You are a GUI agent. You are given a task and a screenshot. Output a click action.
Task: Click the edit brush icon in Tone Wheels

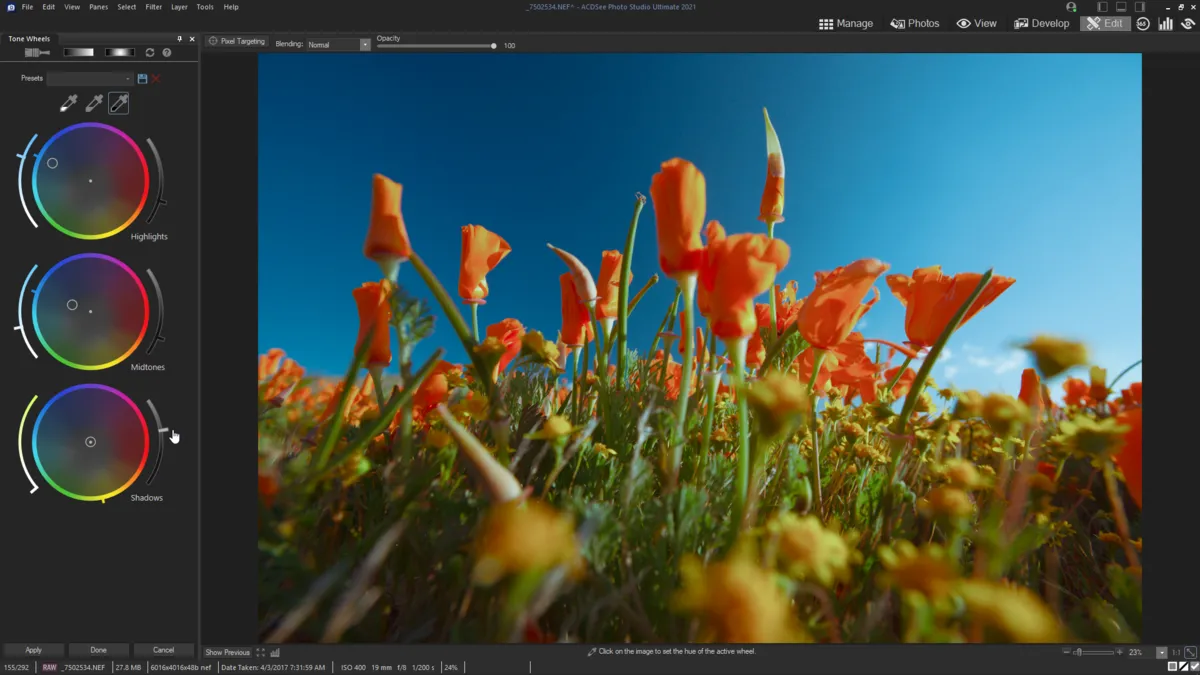37,53
